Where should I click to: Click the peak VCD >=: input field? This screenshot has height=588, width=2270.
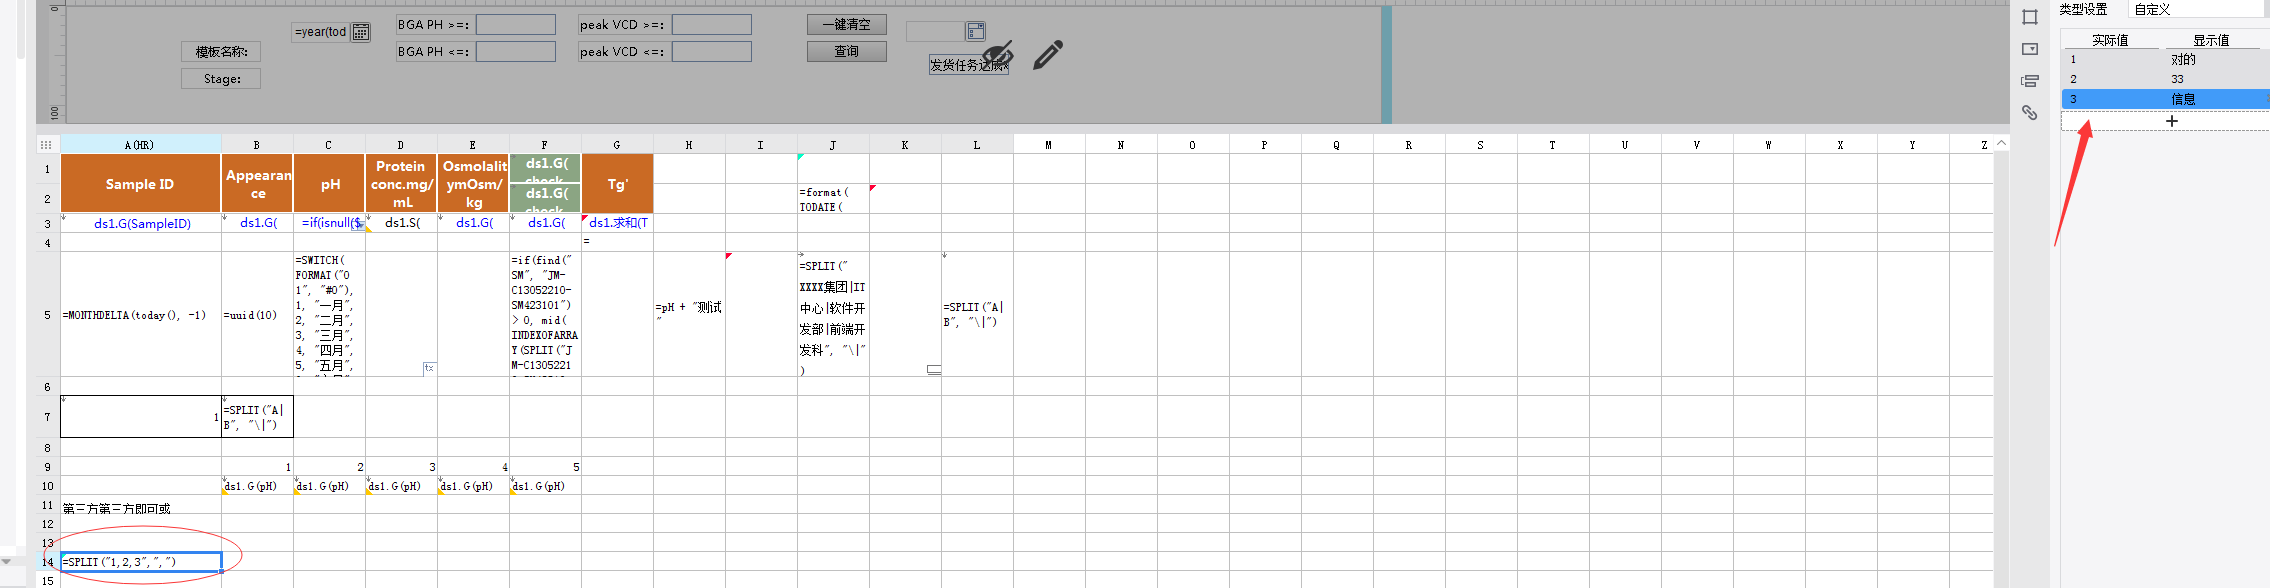(x=712, y=24)
